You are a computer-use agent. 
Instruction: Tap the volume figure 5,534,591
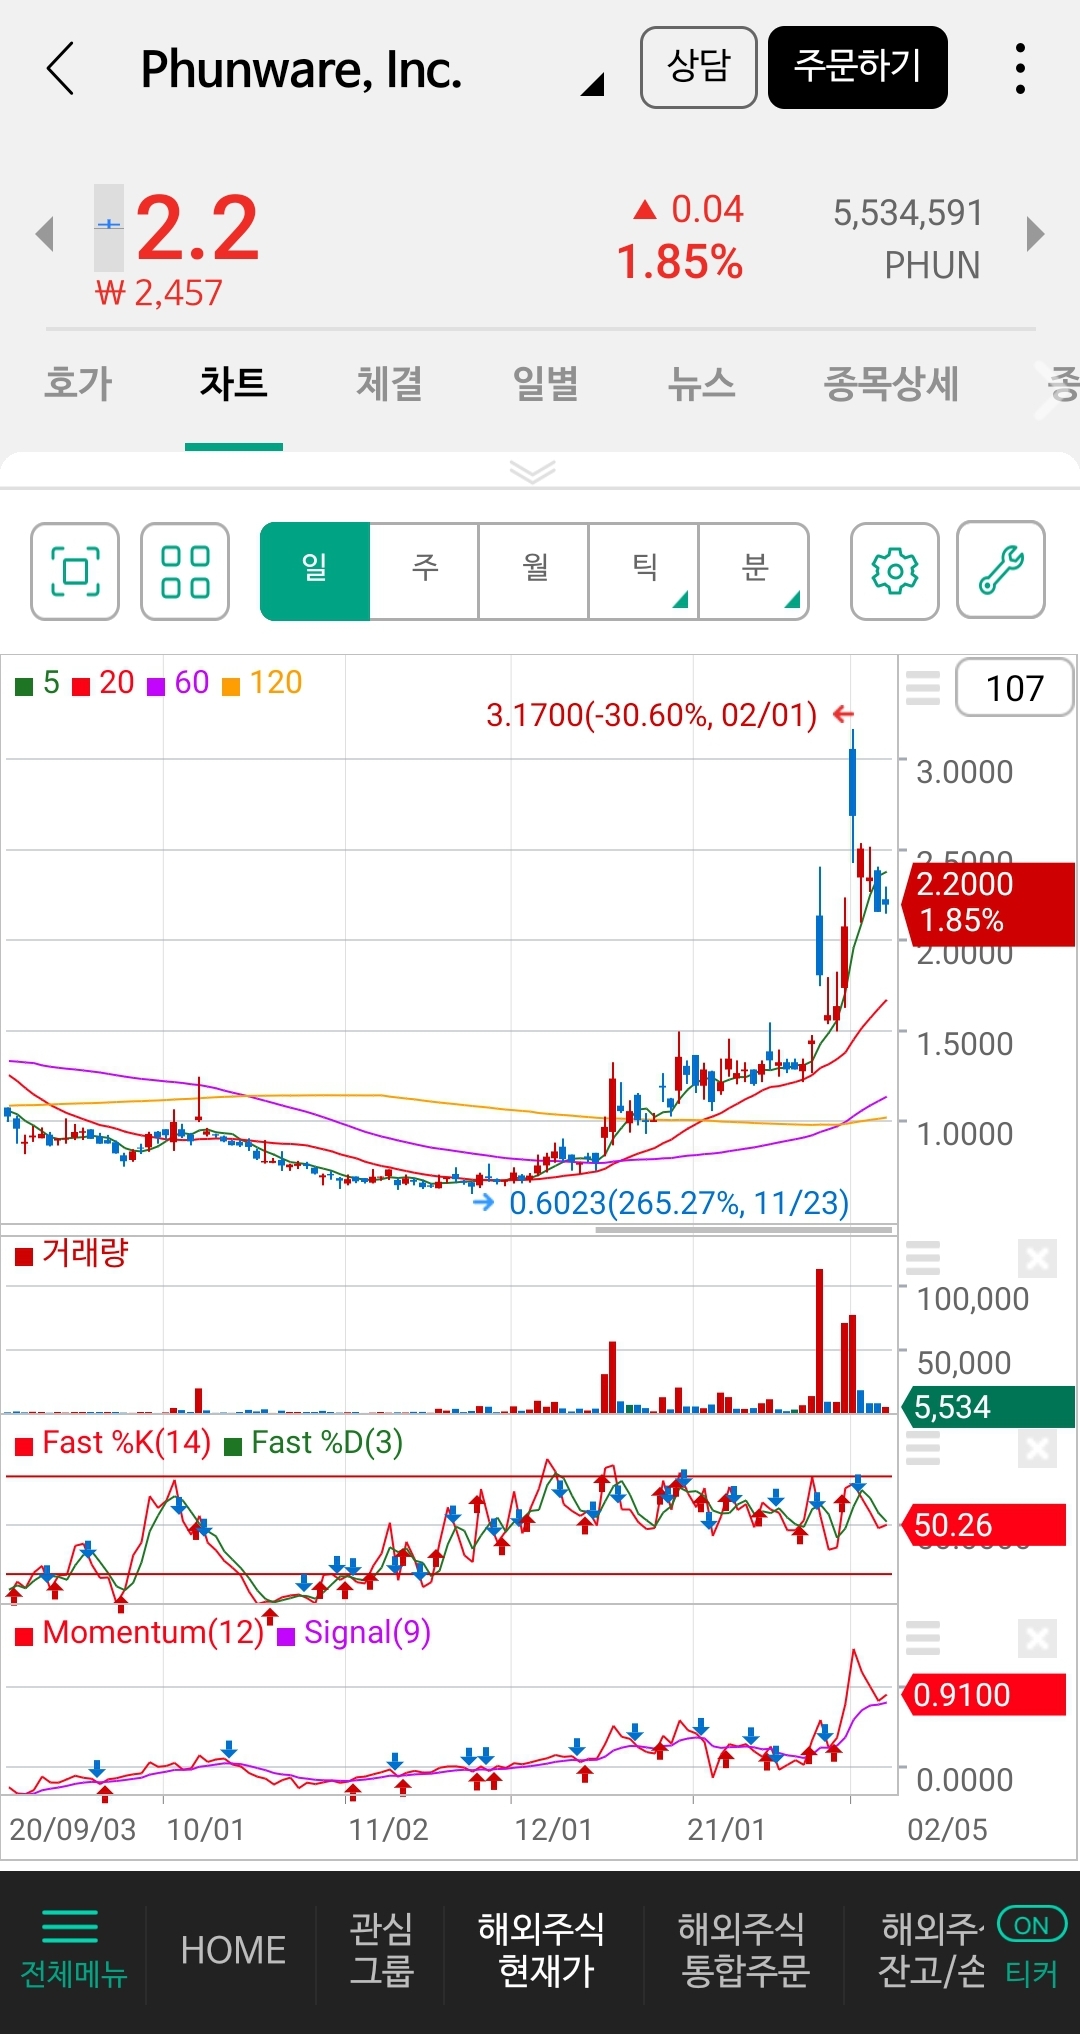pyautogui.click(x=908, y=212)
